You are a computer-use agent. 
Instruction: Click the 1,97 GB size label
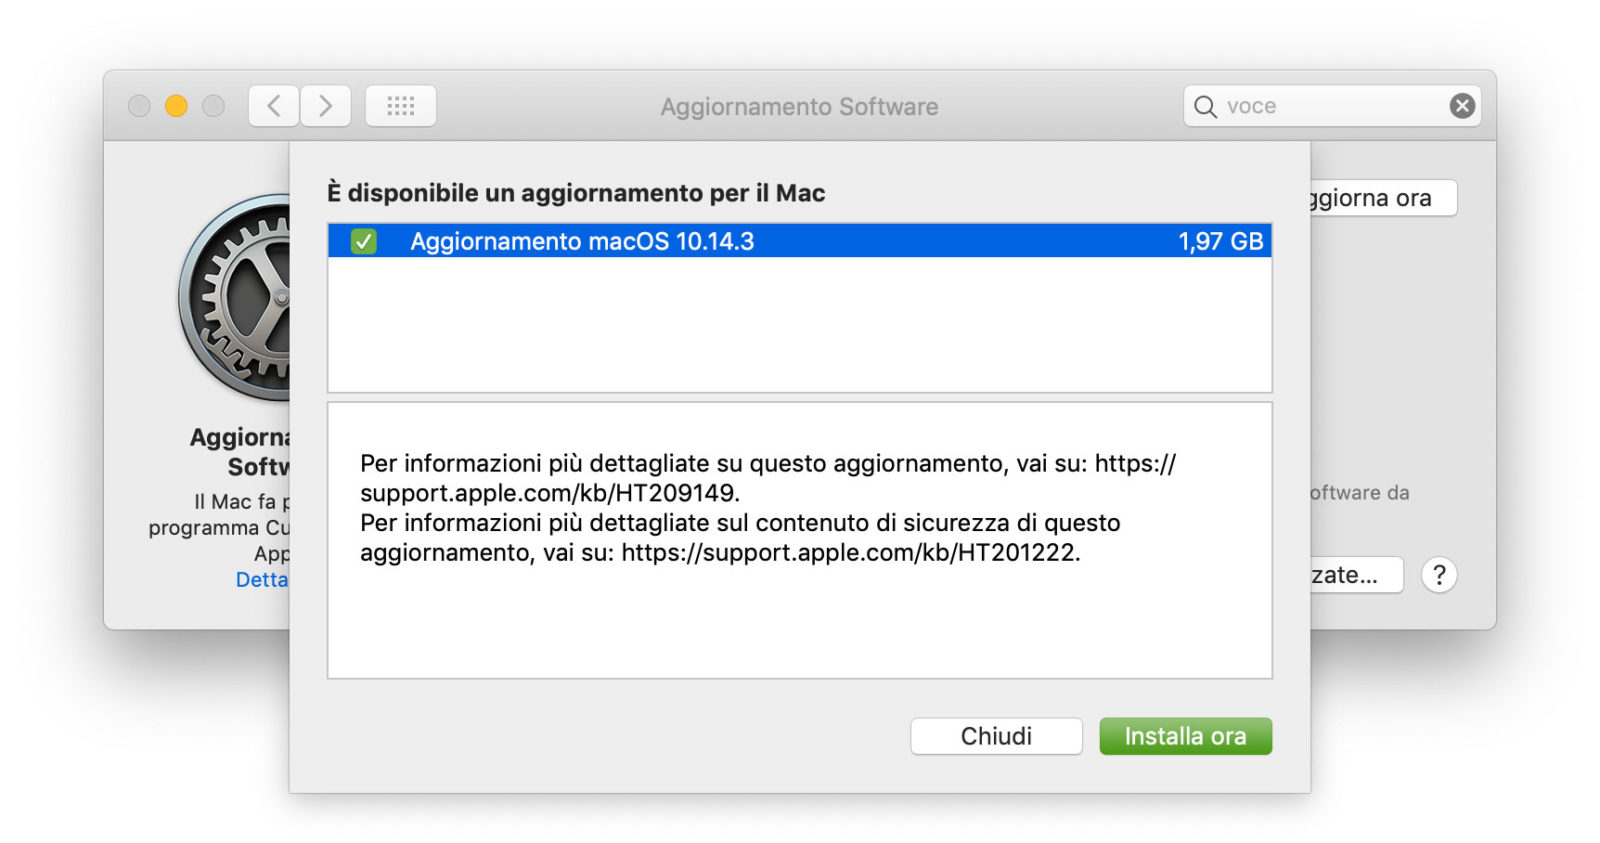tap(1218, 240)
